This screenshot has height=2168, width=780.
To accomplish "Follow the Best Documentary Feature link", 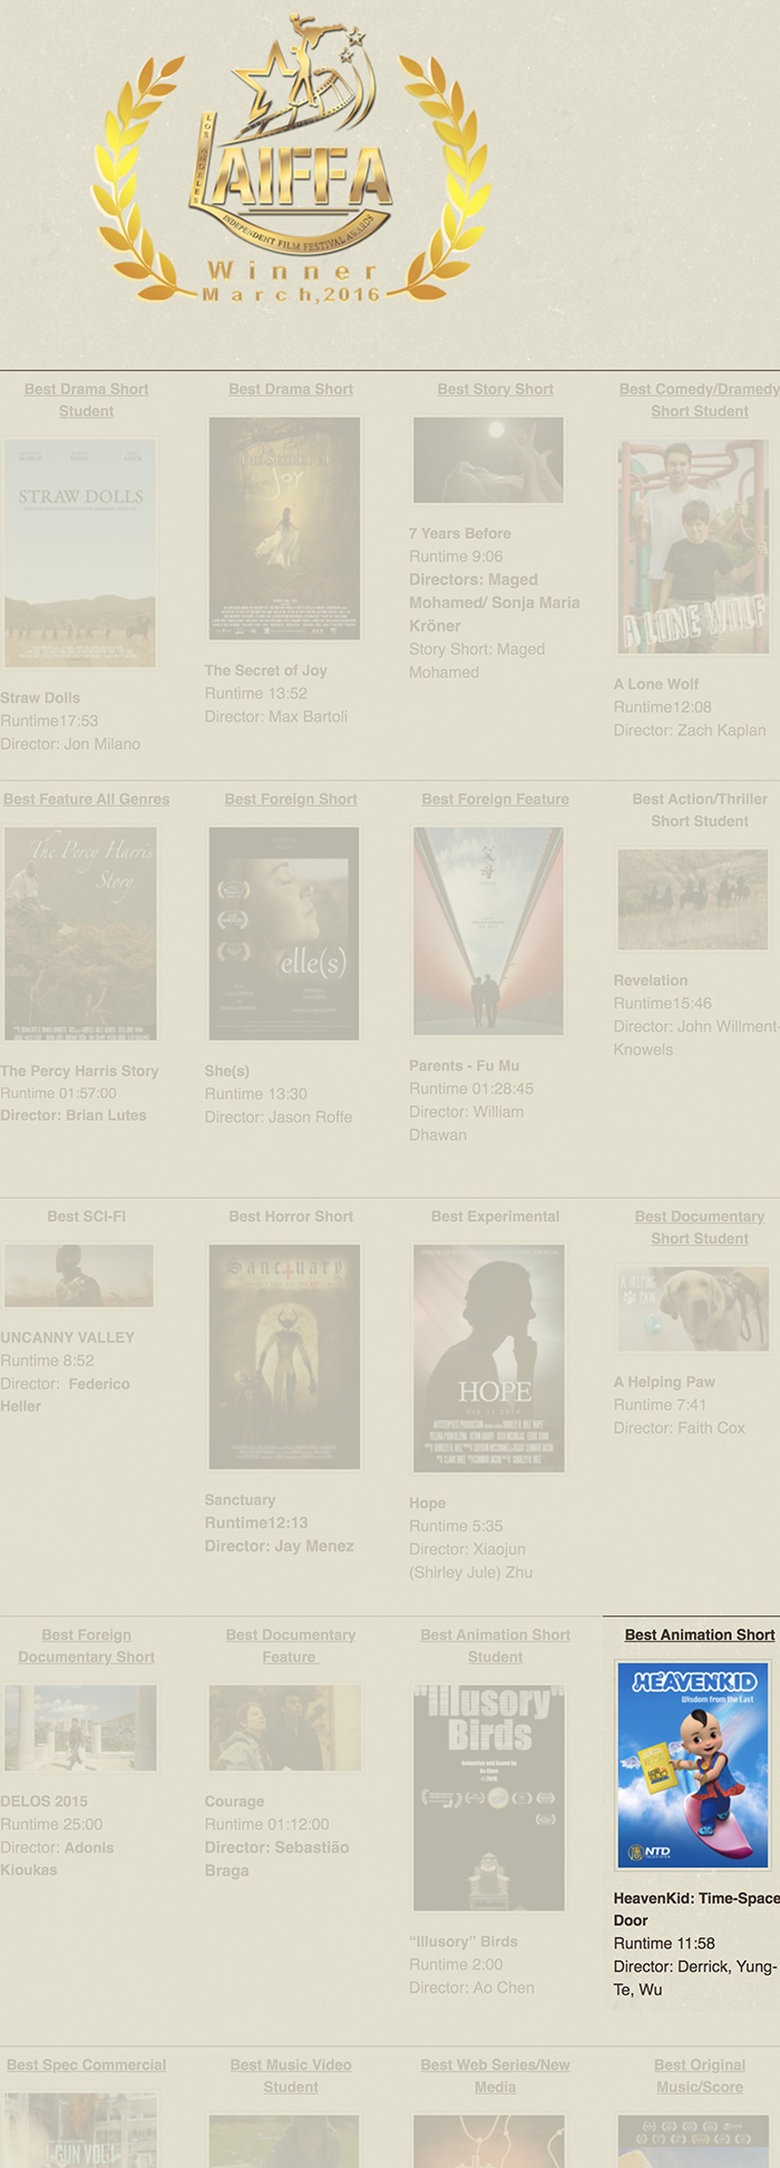I will (x=290, y=1645).
